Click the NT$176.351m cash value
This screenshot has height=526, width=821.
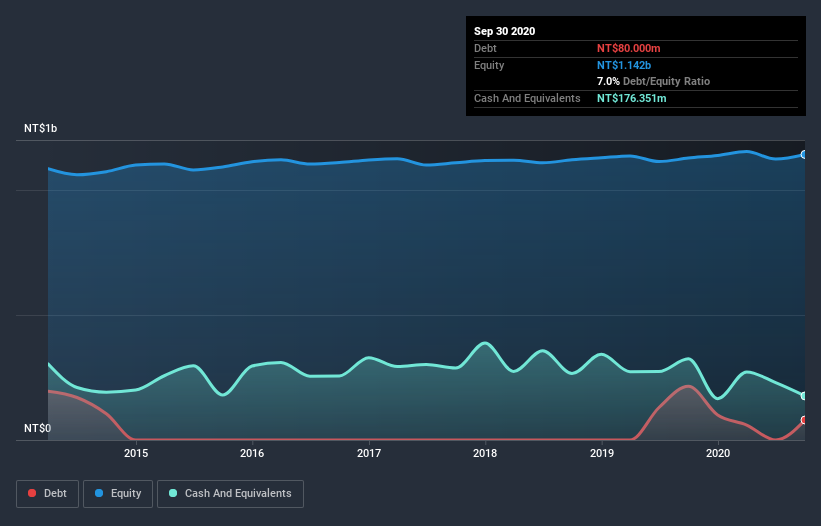pyautogui.click(x=631, y=98)
